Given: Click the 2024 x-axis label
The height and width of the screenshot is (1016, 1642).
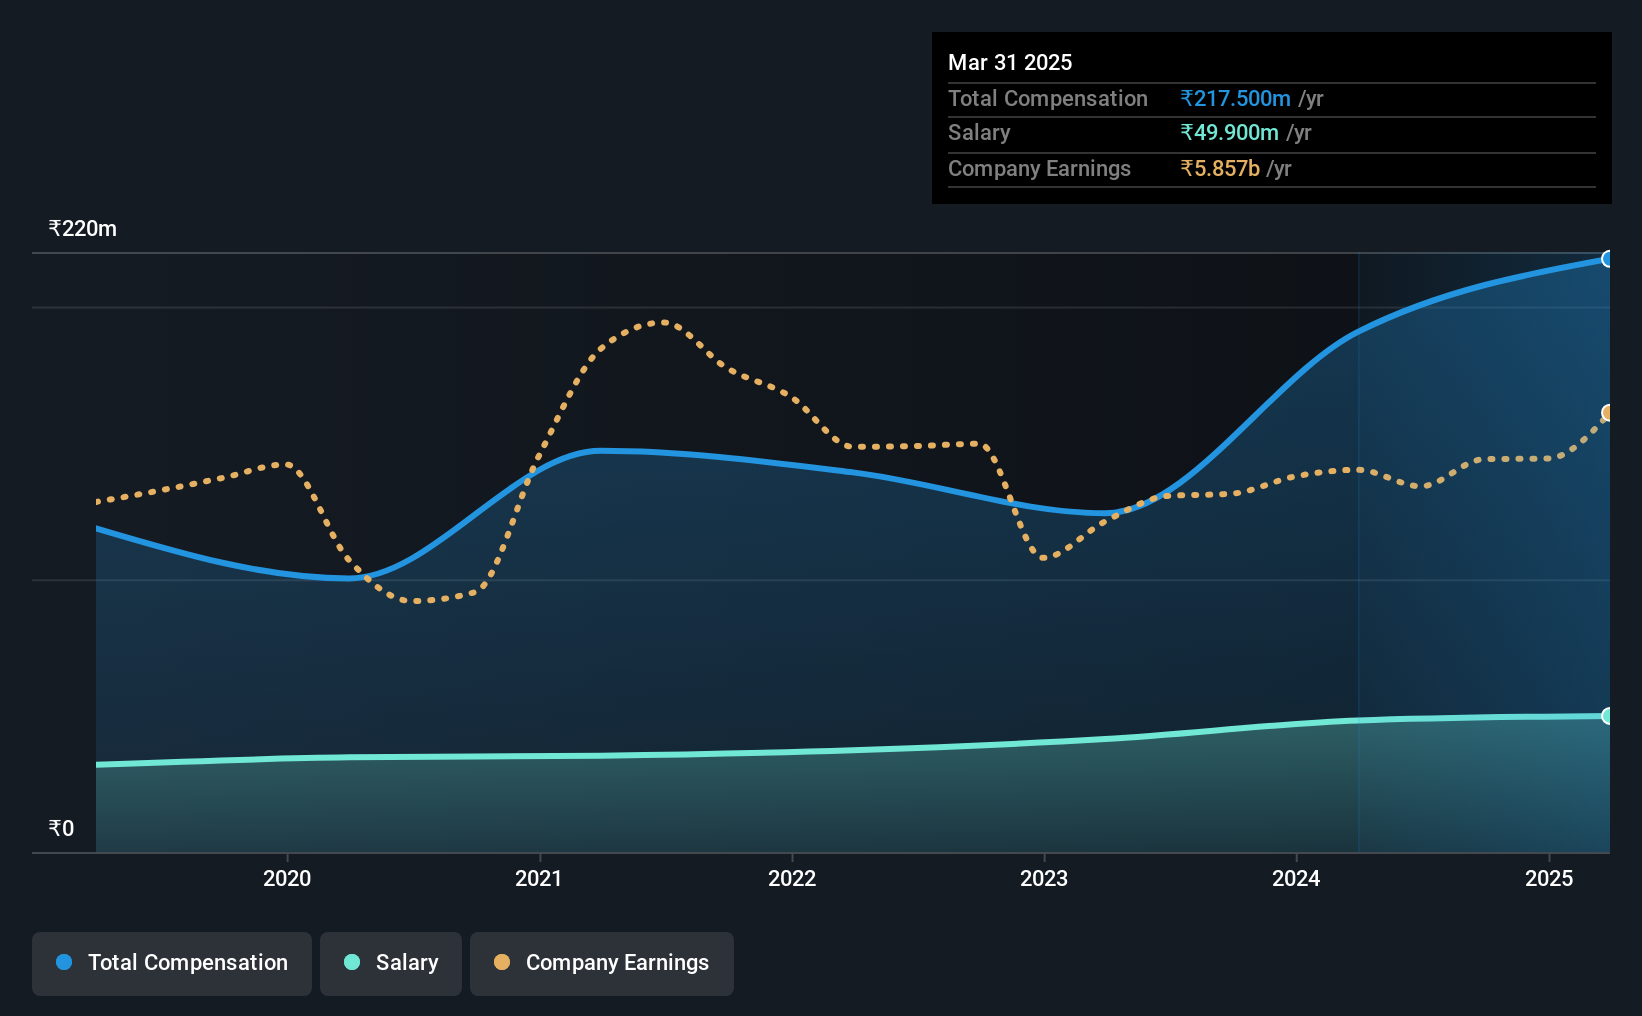Looking at the screenshot, I should (x=1296, y=878).
